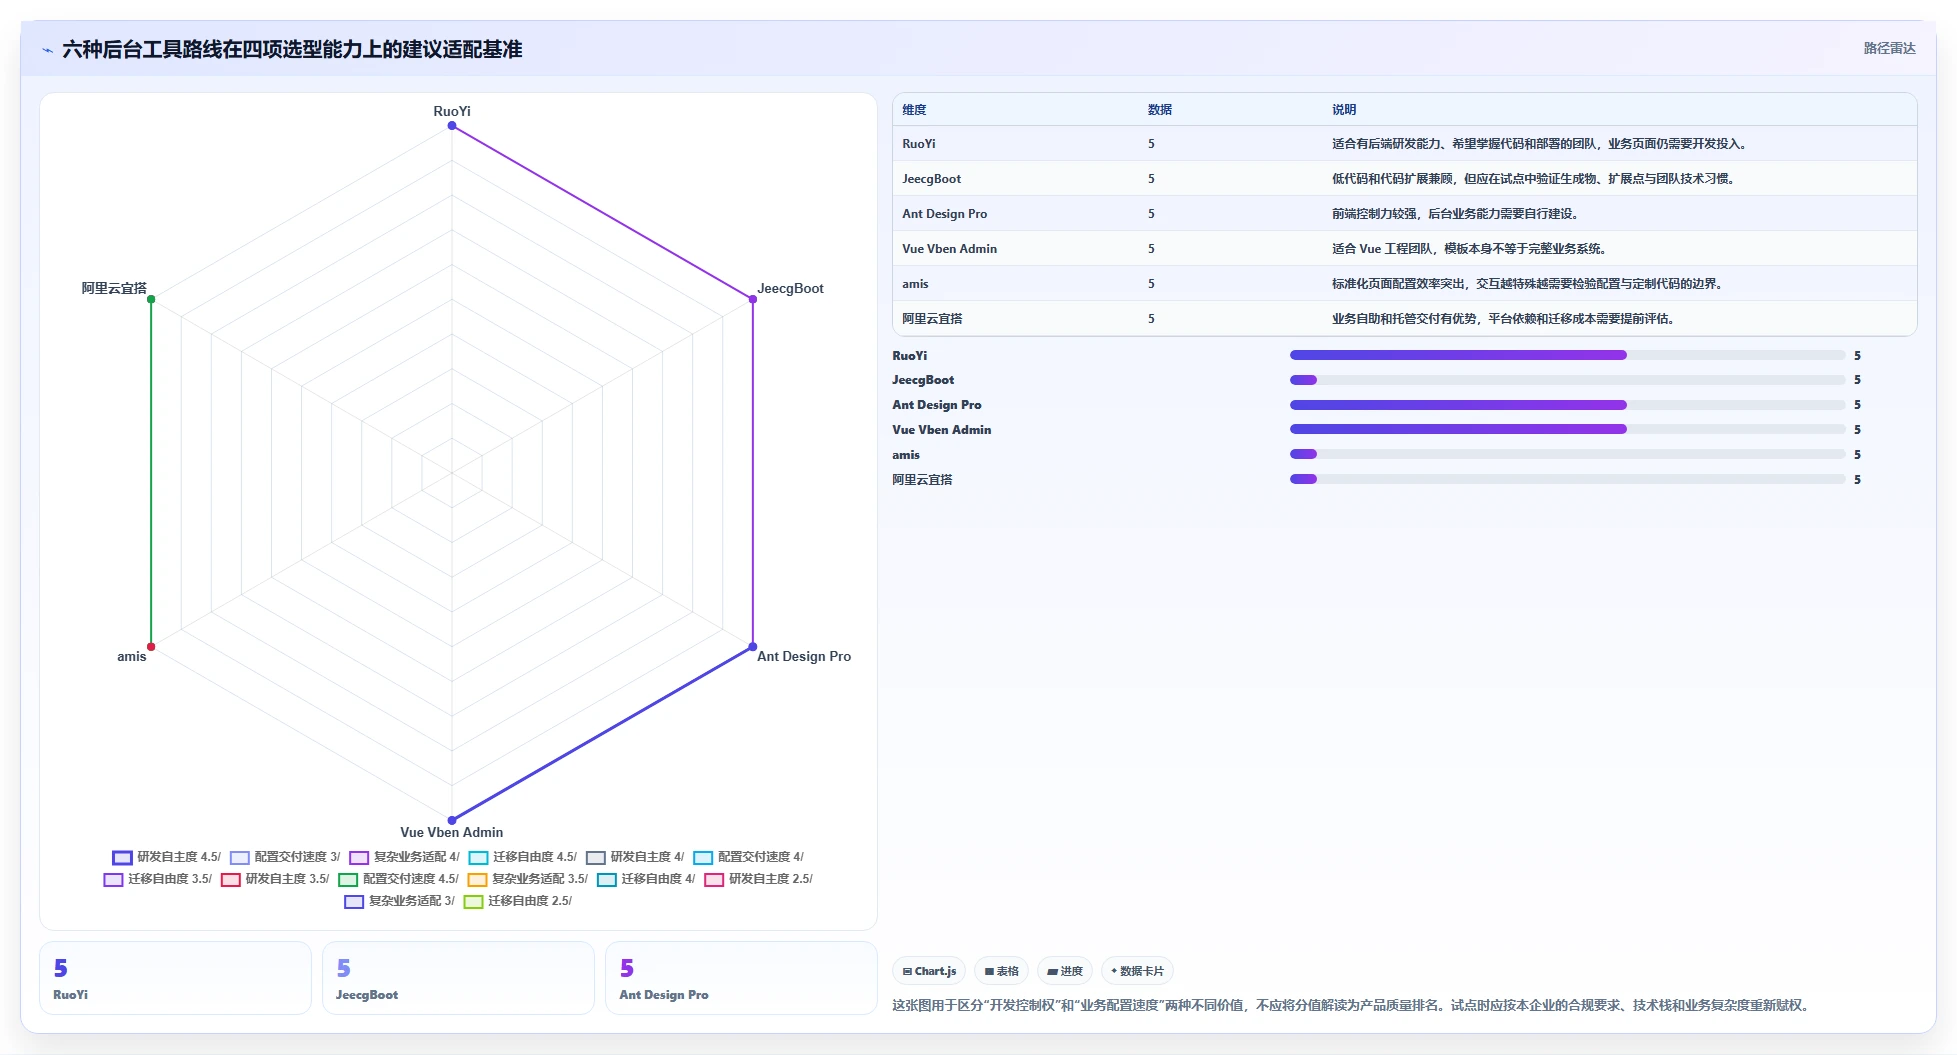Image resolution: width=1957 pixels, height=1055 pixels.
Task: Click the 维度 column header
Action: [914, 110]
